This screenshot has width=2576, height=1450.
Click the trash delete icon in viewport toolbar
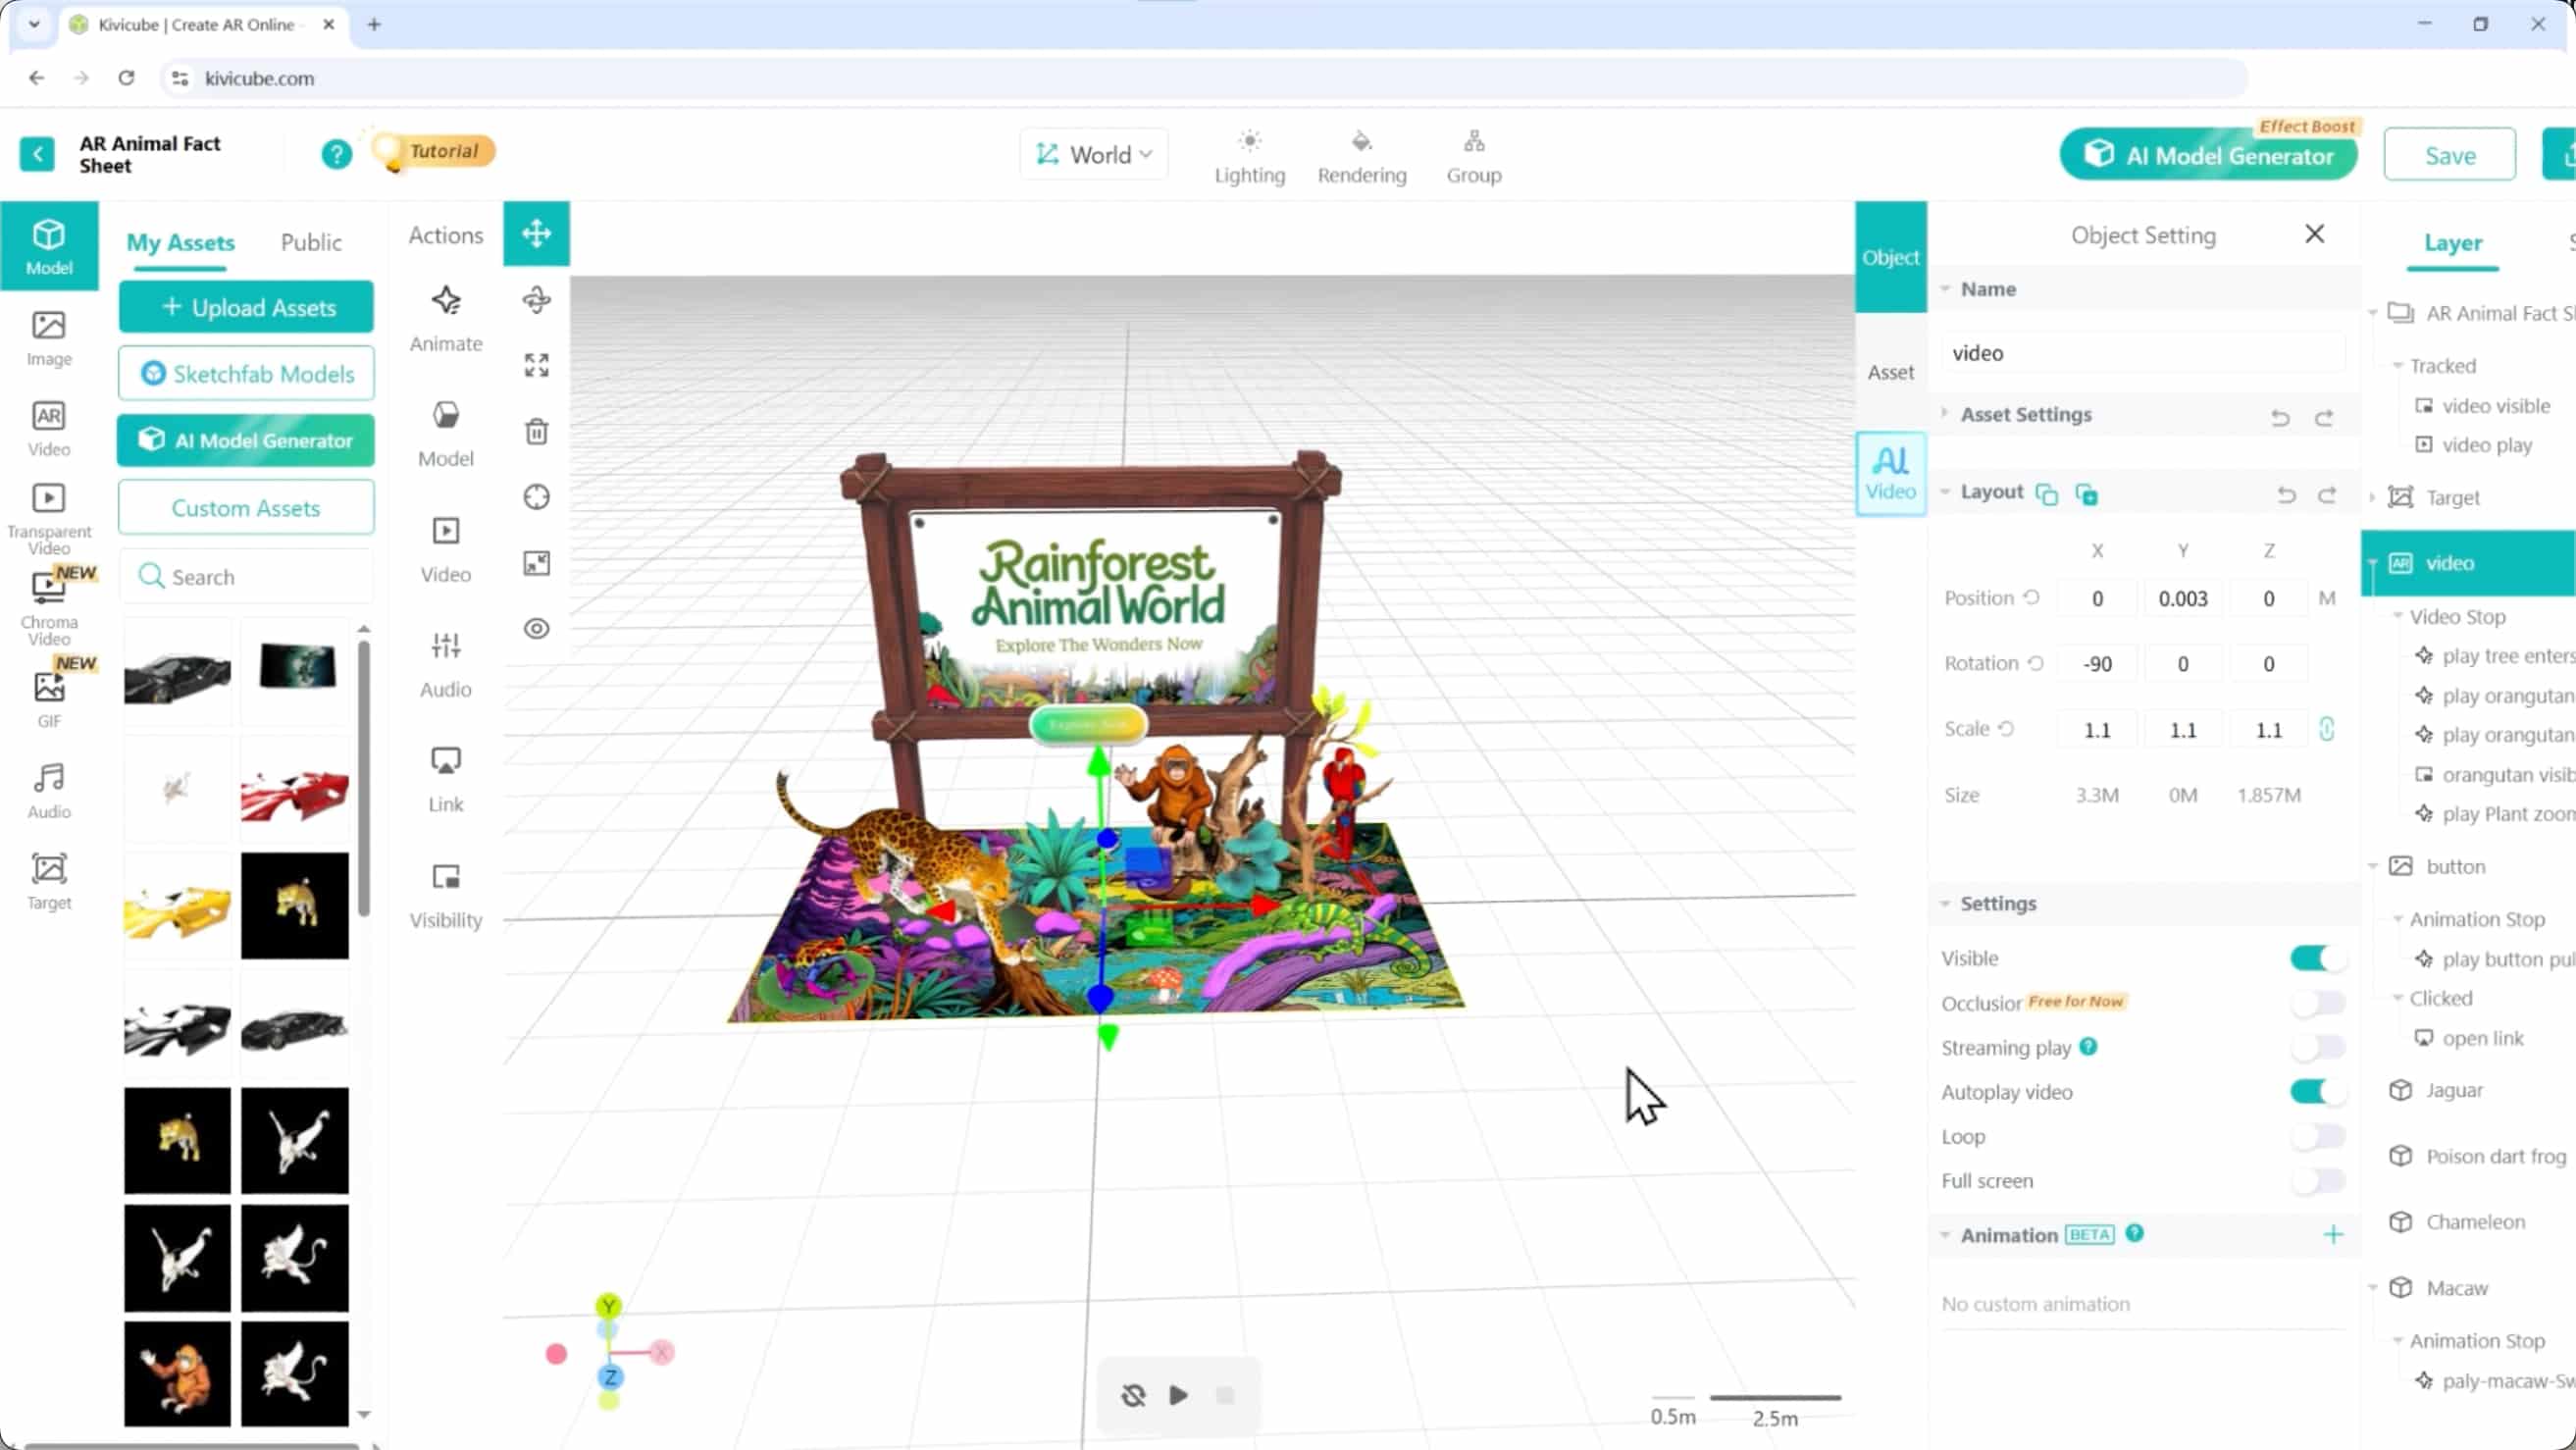(x=536, y=431)
